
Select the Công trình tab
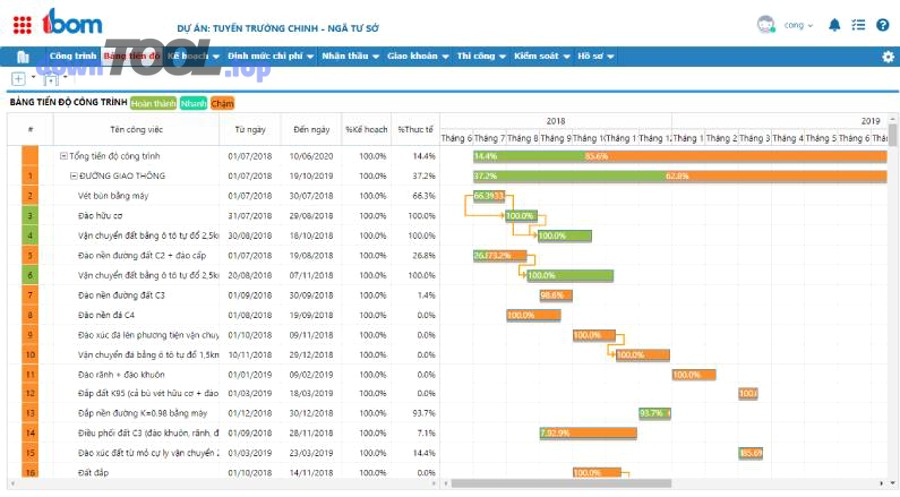click(72, 57)
